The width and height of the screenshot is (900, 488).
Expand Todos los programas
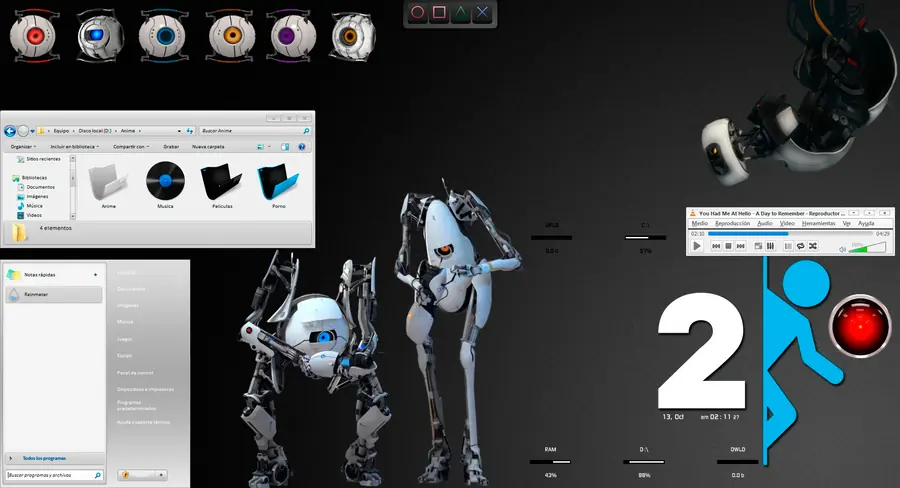tap(54, 458)
